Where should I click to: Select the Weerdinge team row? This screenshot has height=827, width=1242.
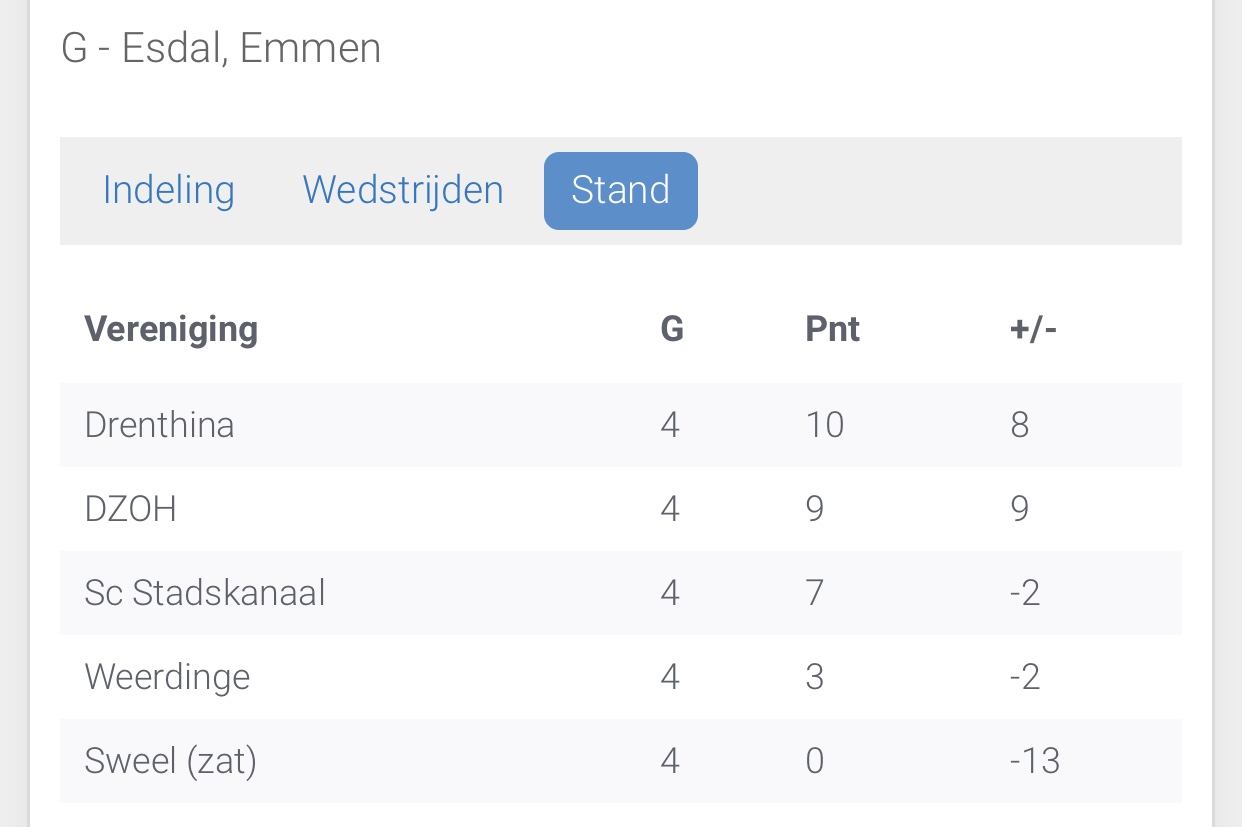(x=621, y=677)
